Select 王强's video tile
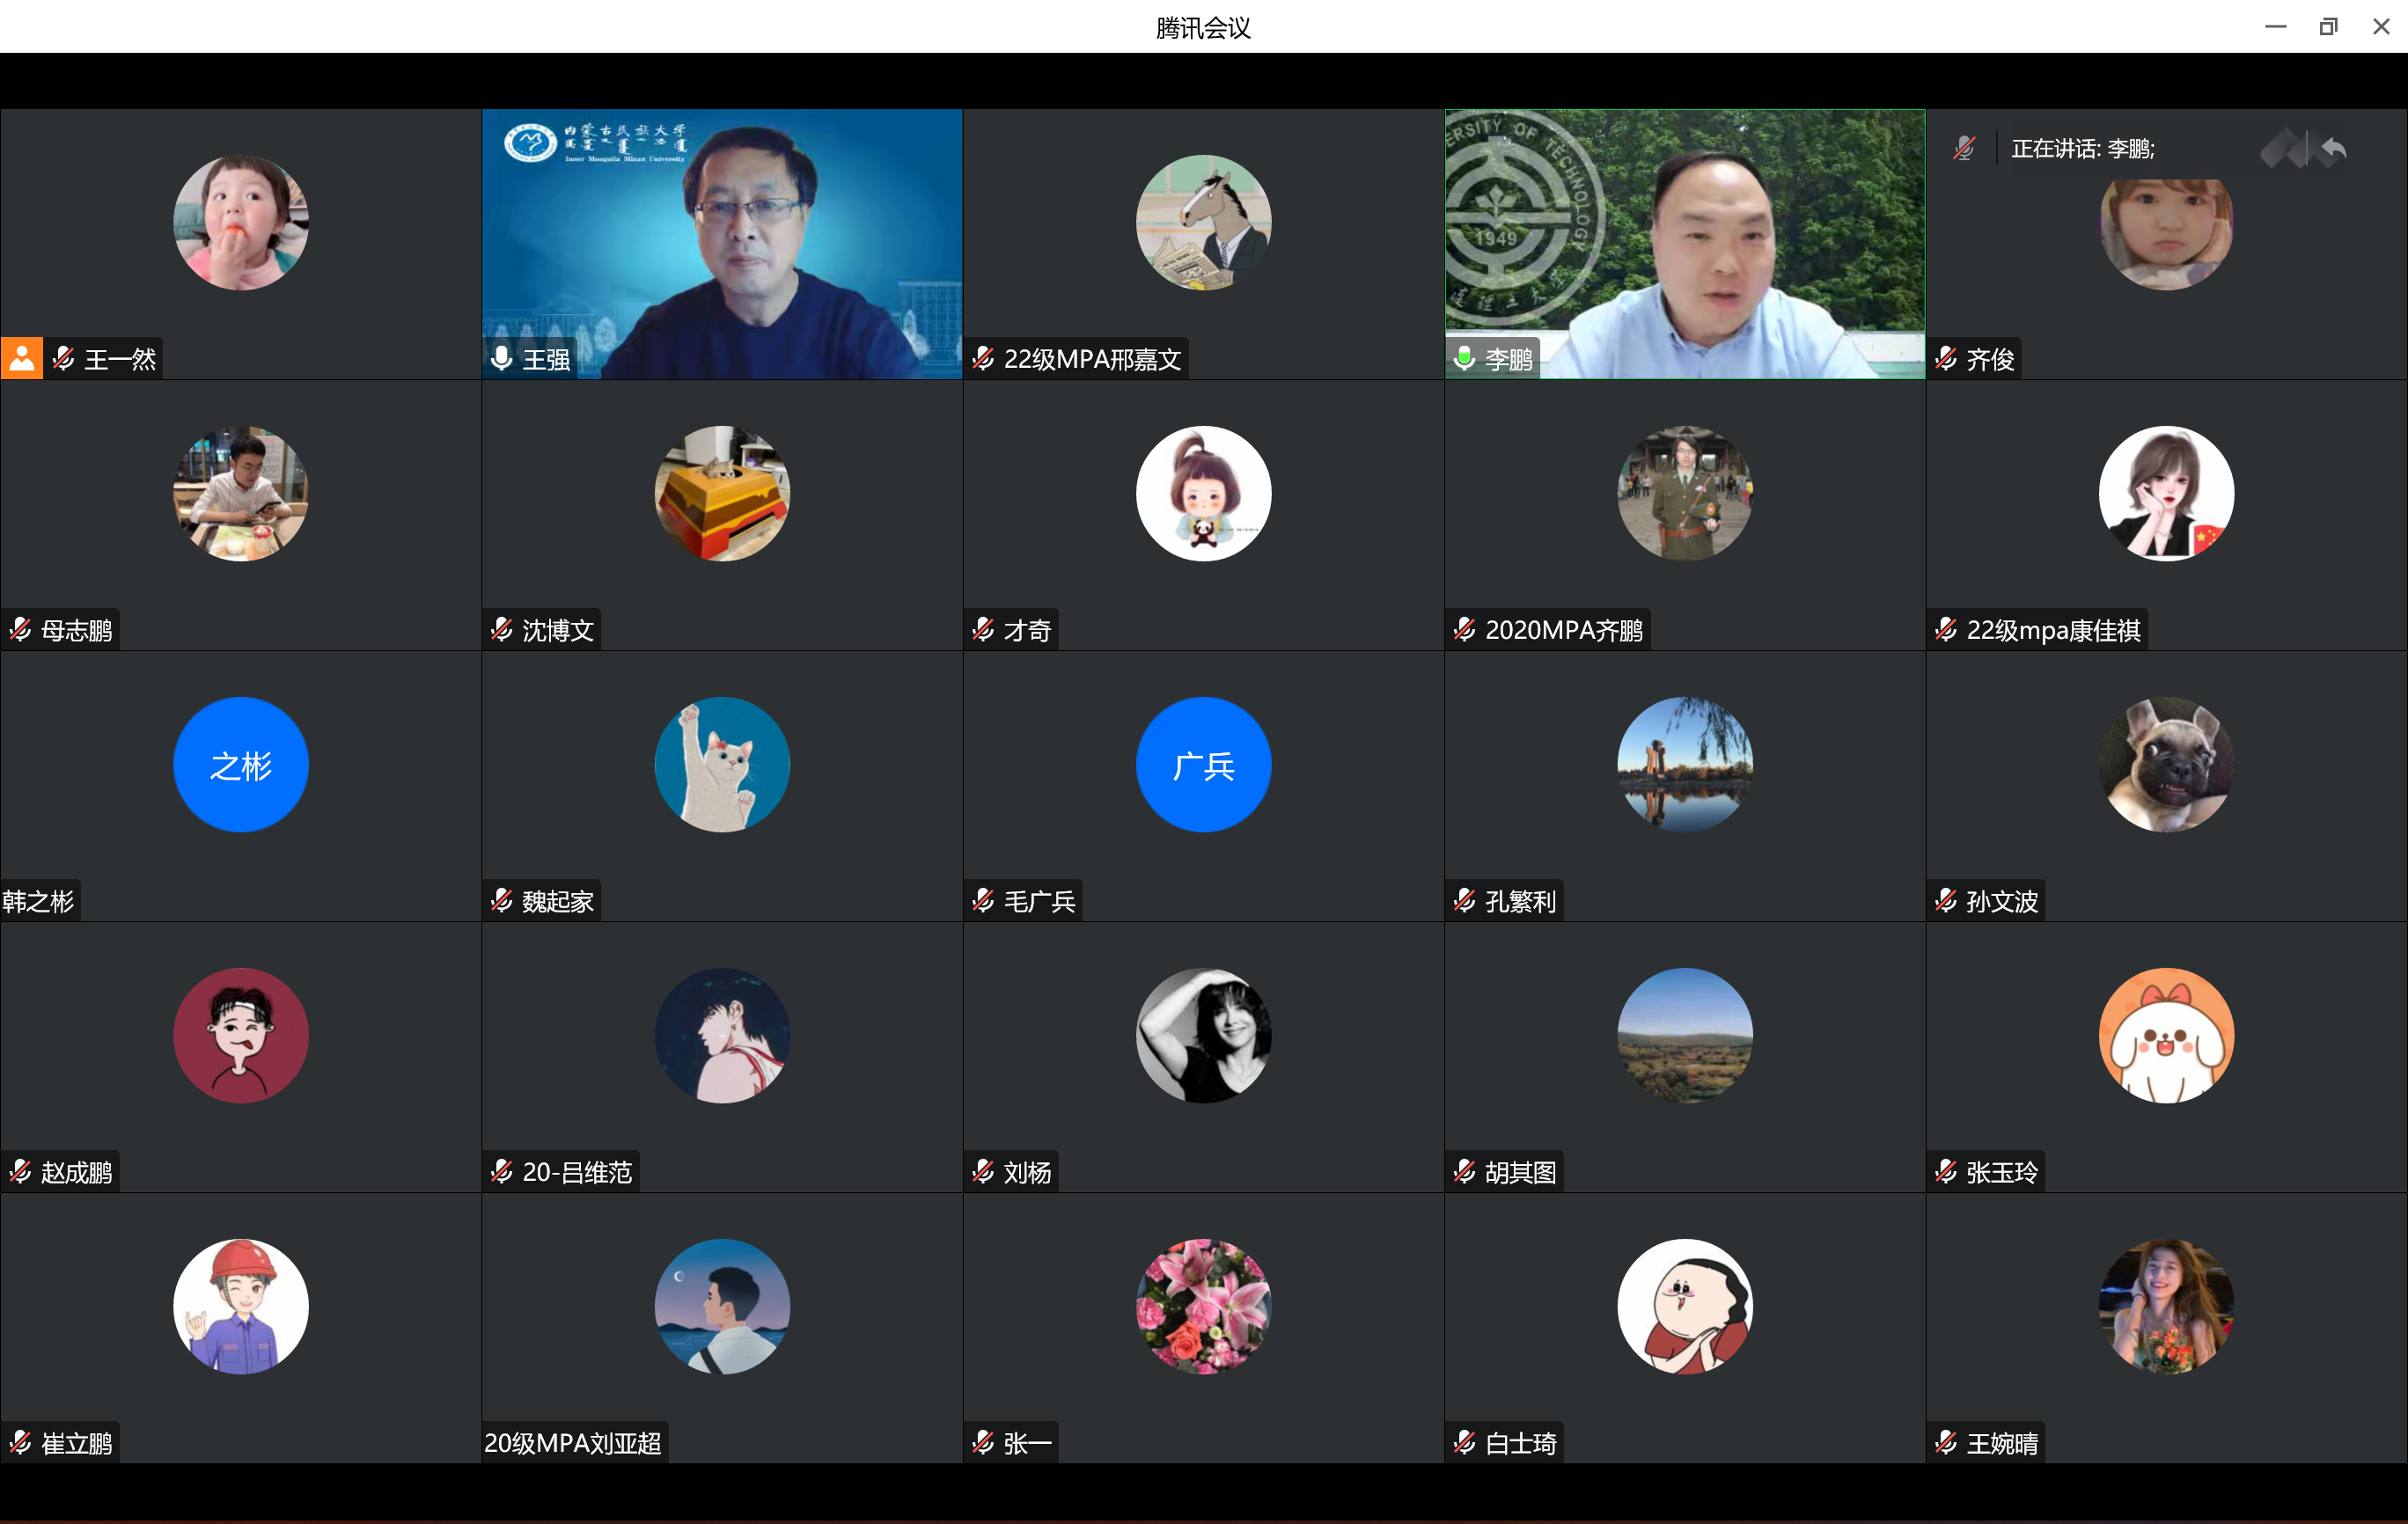Image resolution: width=2408 pixels, height=1524 pixels. click(722, 245)
